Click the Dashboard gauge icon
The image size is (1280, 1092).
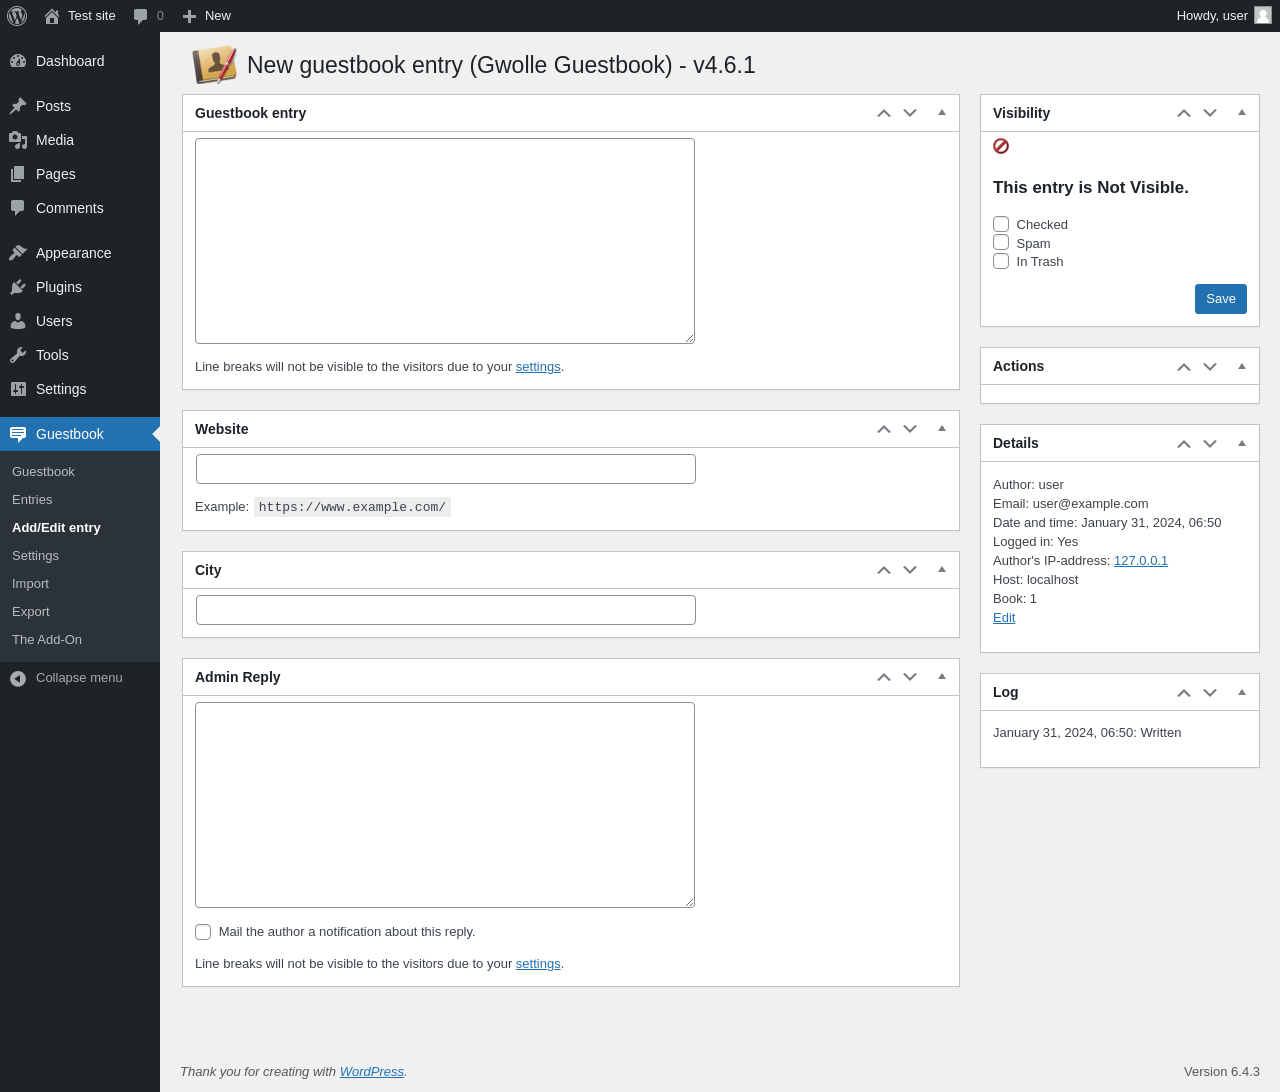18,61
